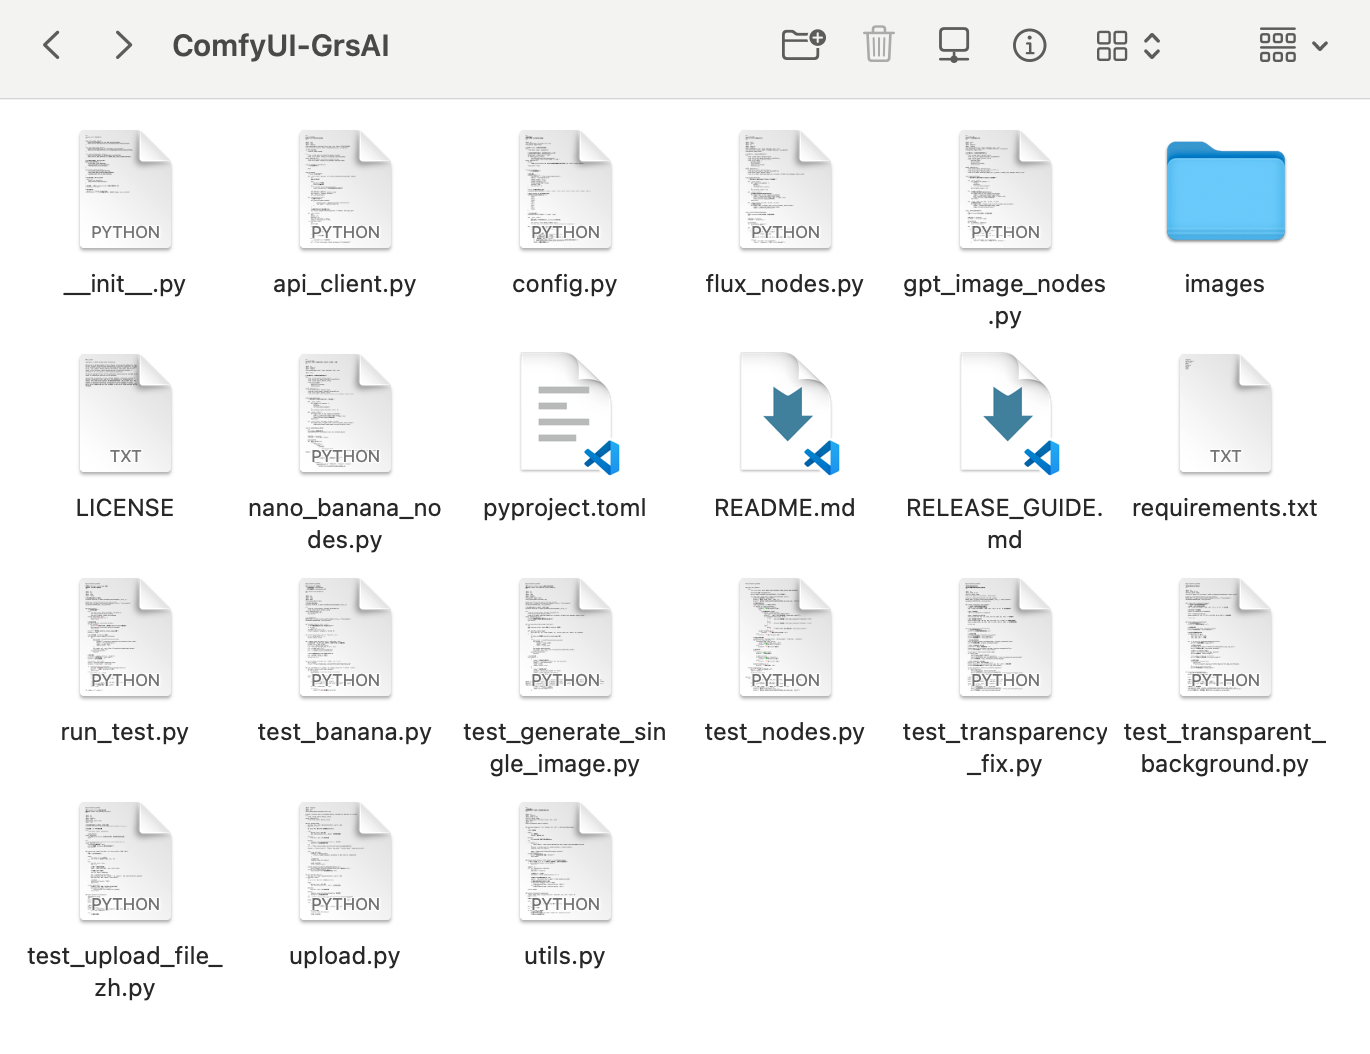
Task: Click the "gpt_image_nodes.py" file name
Action: pyautogui.click(x=1005, y=300)
